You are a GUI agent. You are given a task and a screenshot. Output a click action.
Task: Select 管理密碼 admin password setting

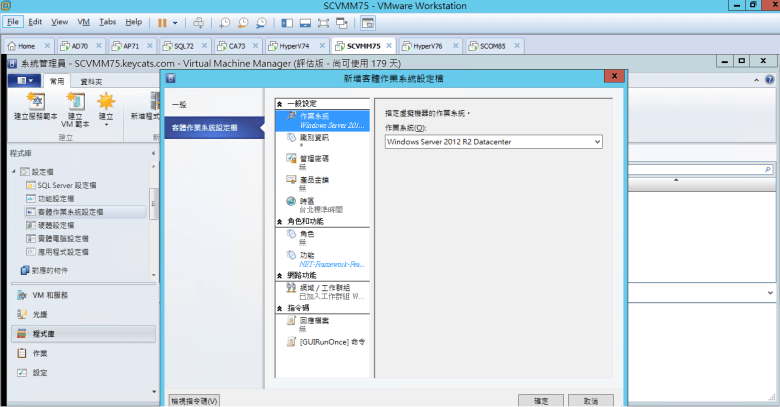pyautogui.click(x=314, y=158)
